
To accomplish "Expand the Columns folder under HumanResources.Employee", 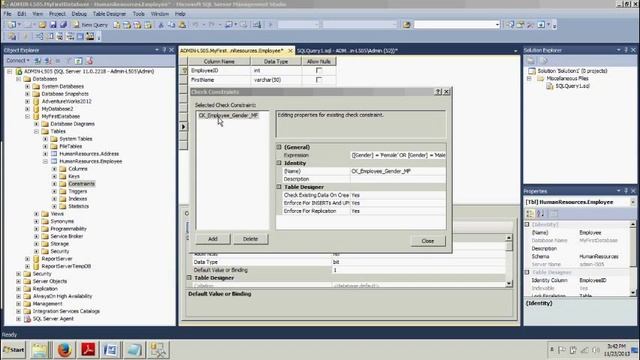I will coord(54,169).
